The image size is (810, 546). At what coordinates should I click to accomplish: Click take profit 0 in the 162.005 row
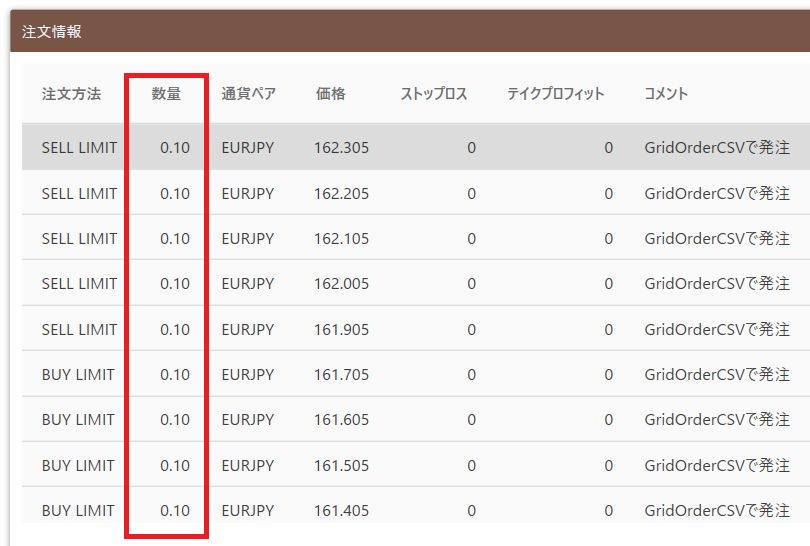[609, 284]
